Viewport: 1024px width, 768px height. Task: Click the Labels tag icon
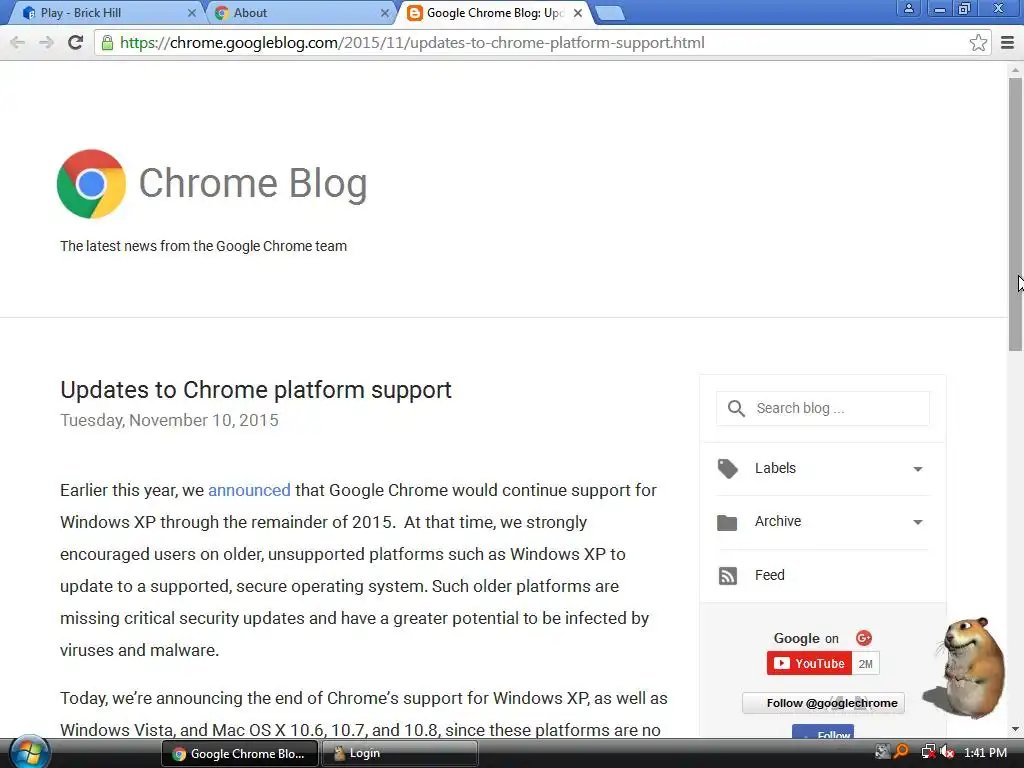click(727, 468)
